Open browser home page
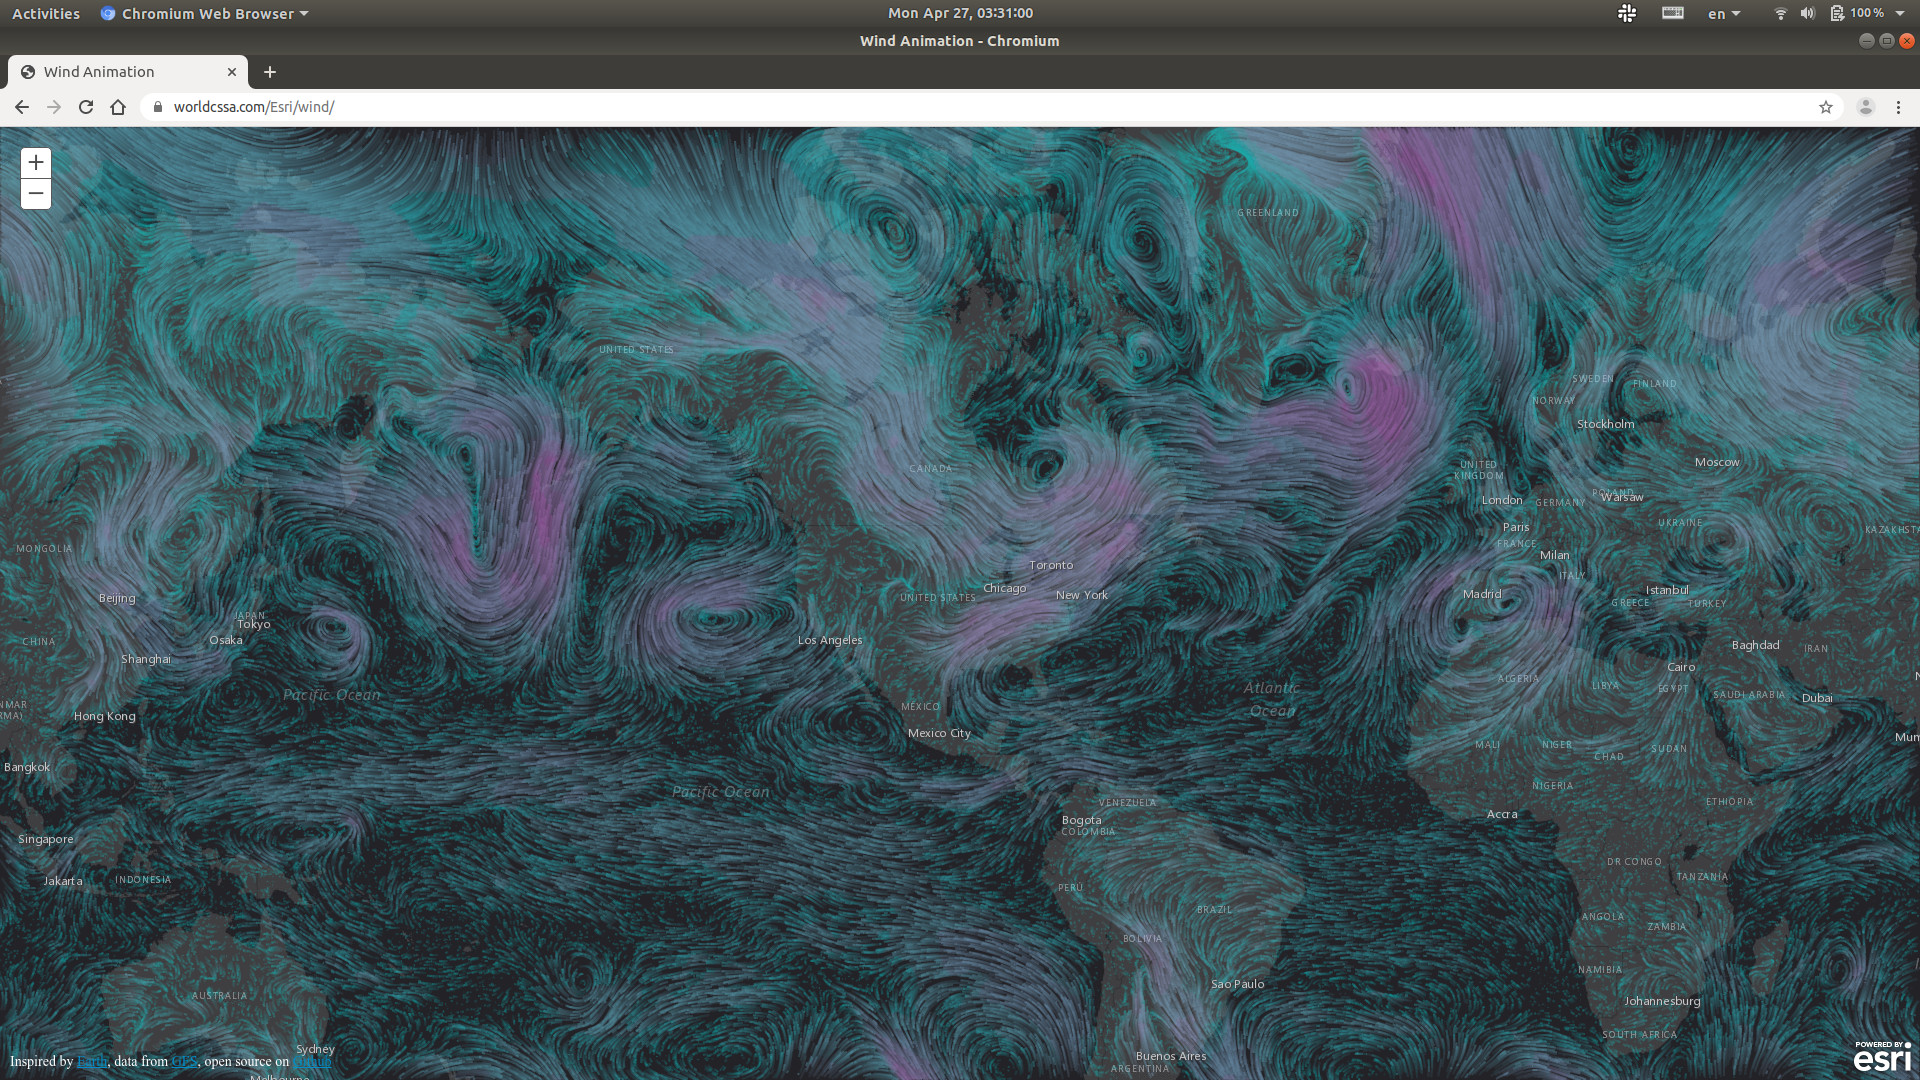The image size is (1920, 1080). tap(118, 107)
